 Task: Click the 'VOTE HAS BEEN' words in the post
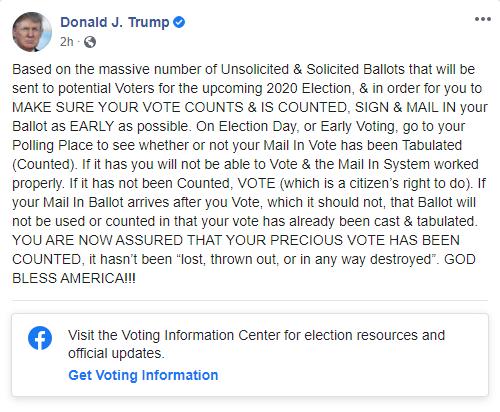click(403, 240)
